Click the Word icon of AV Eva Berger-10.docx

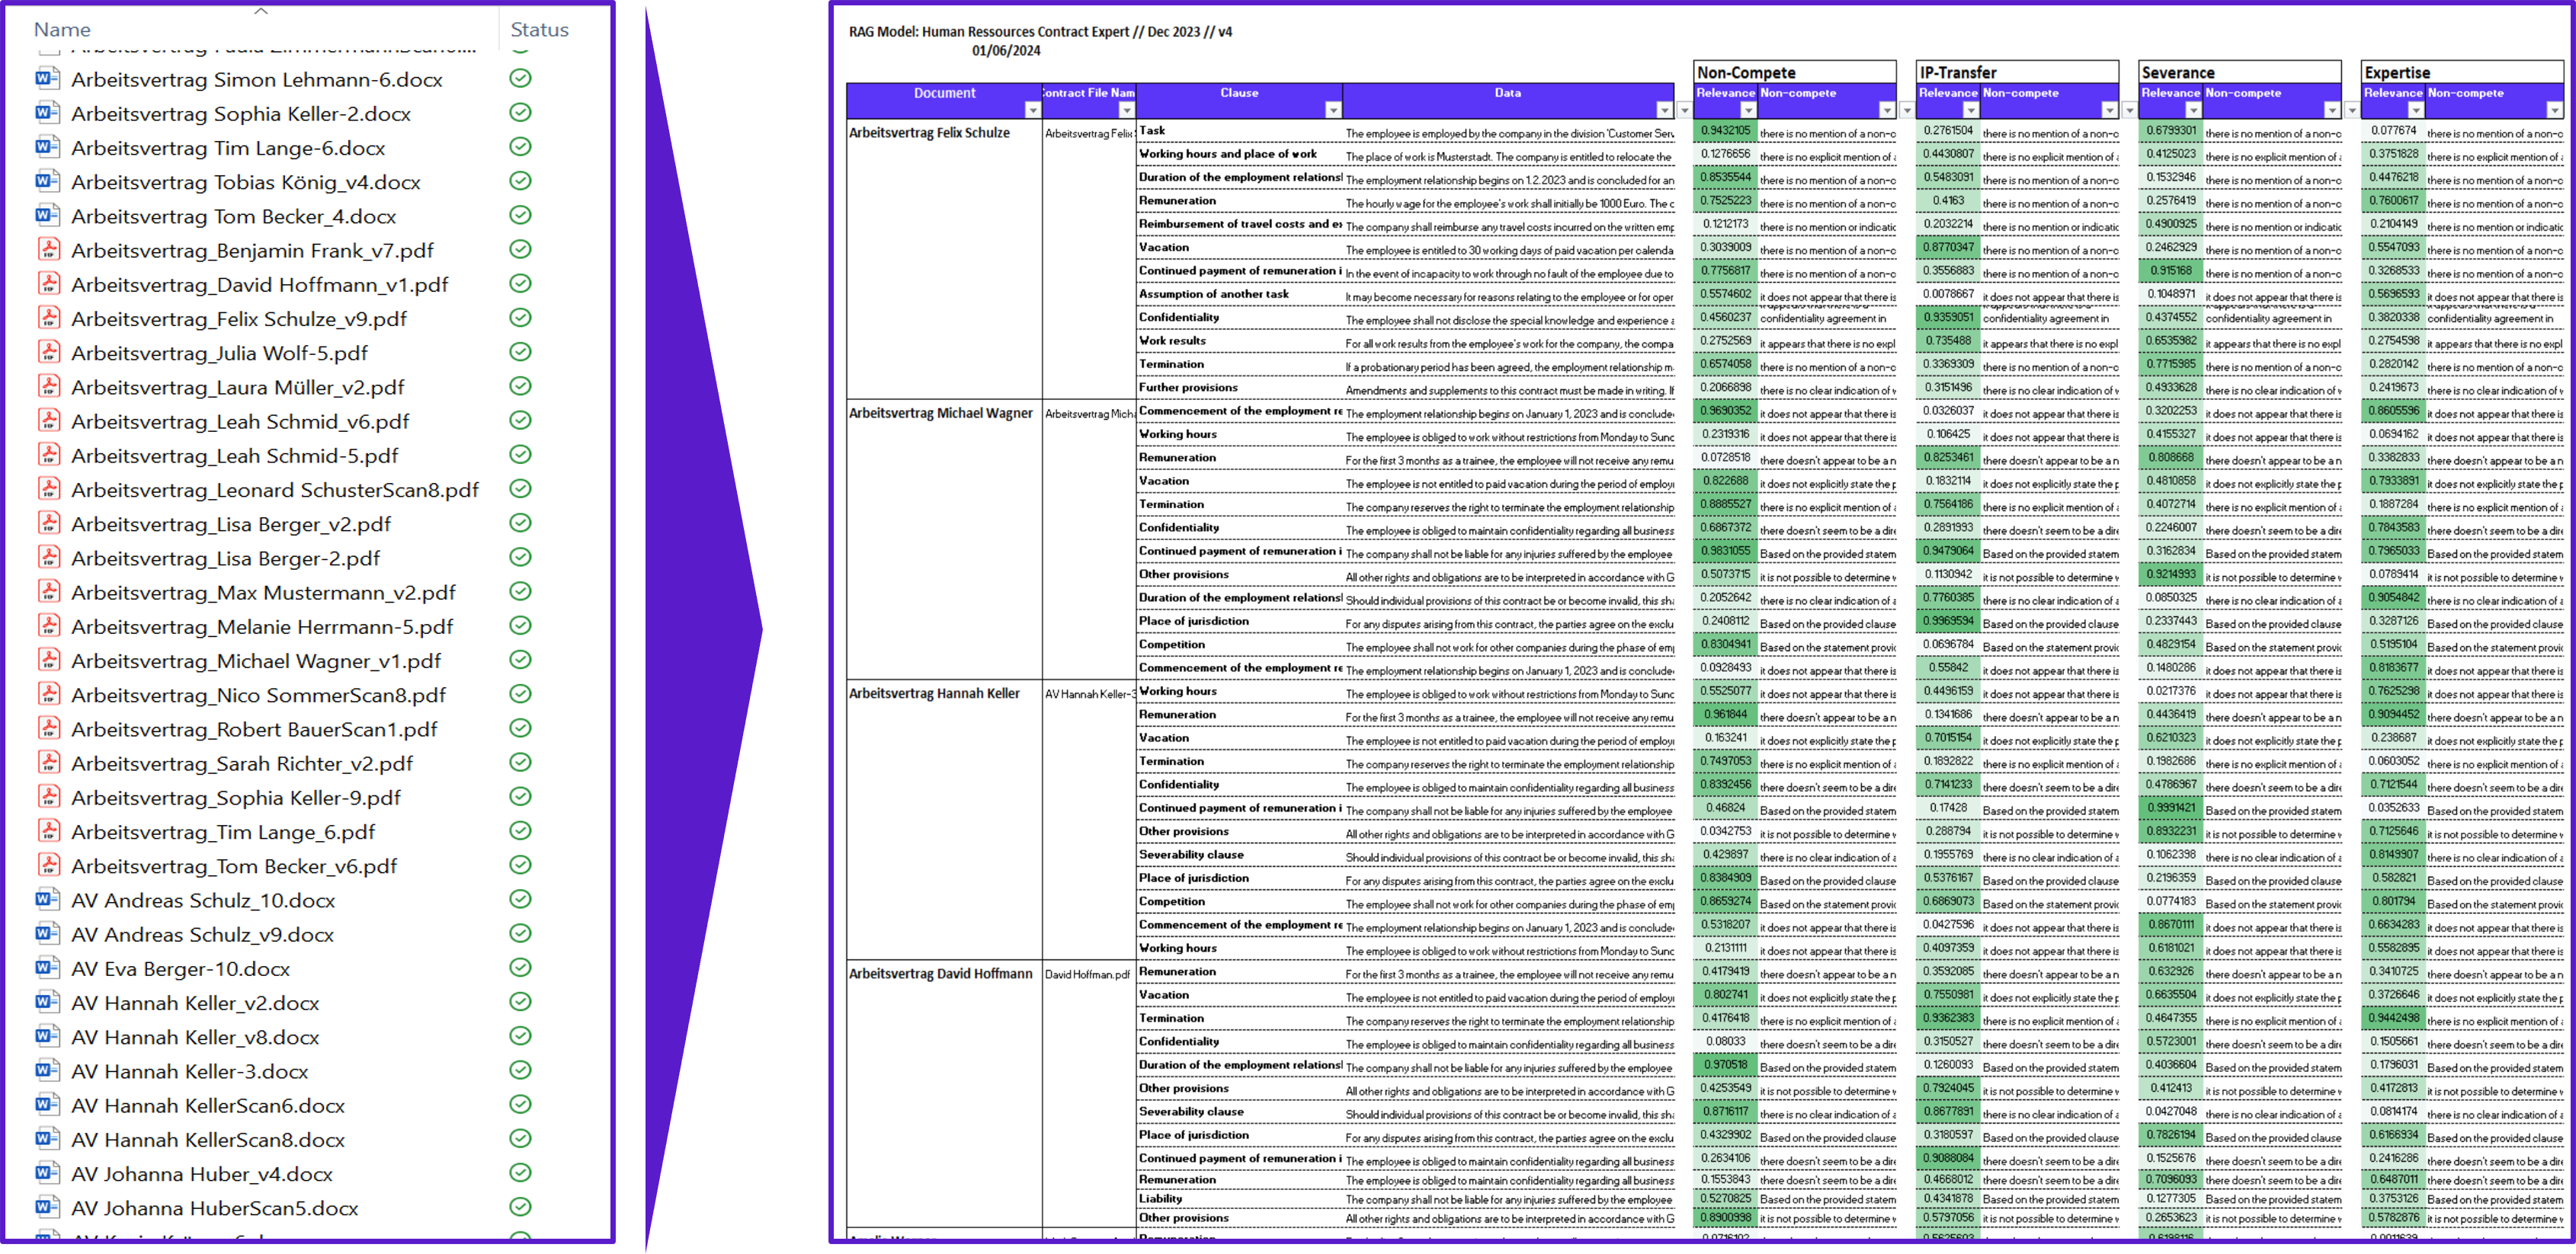tap(46, 968)
